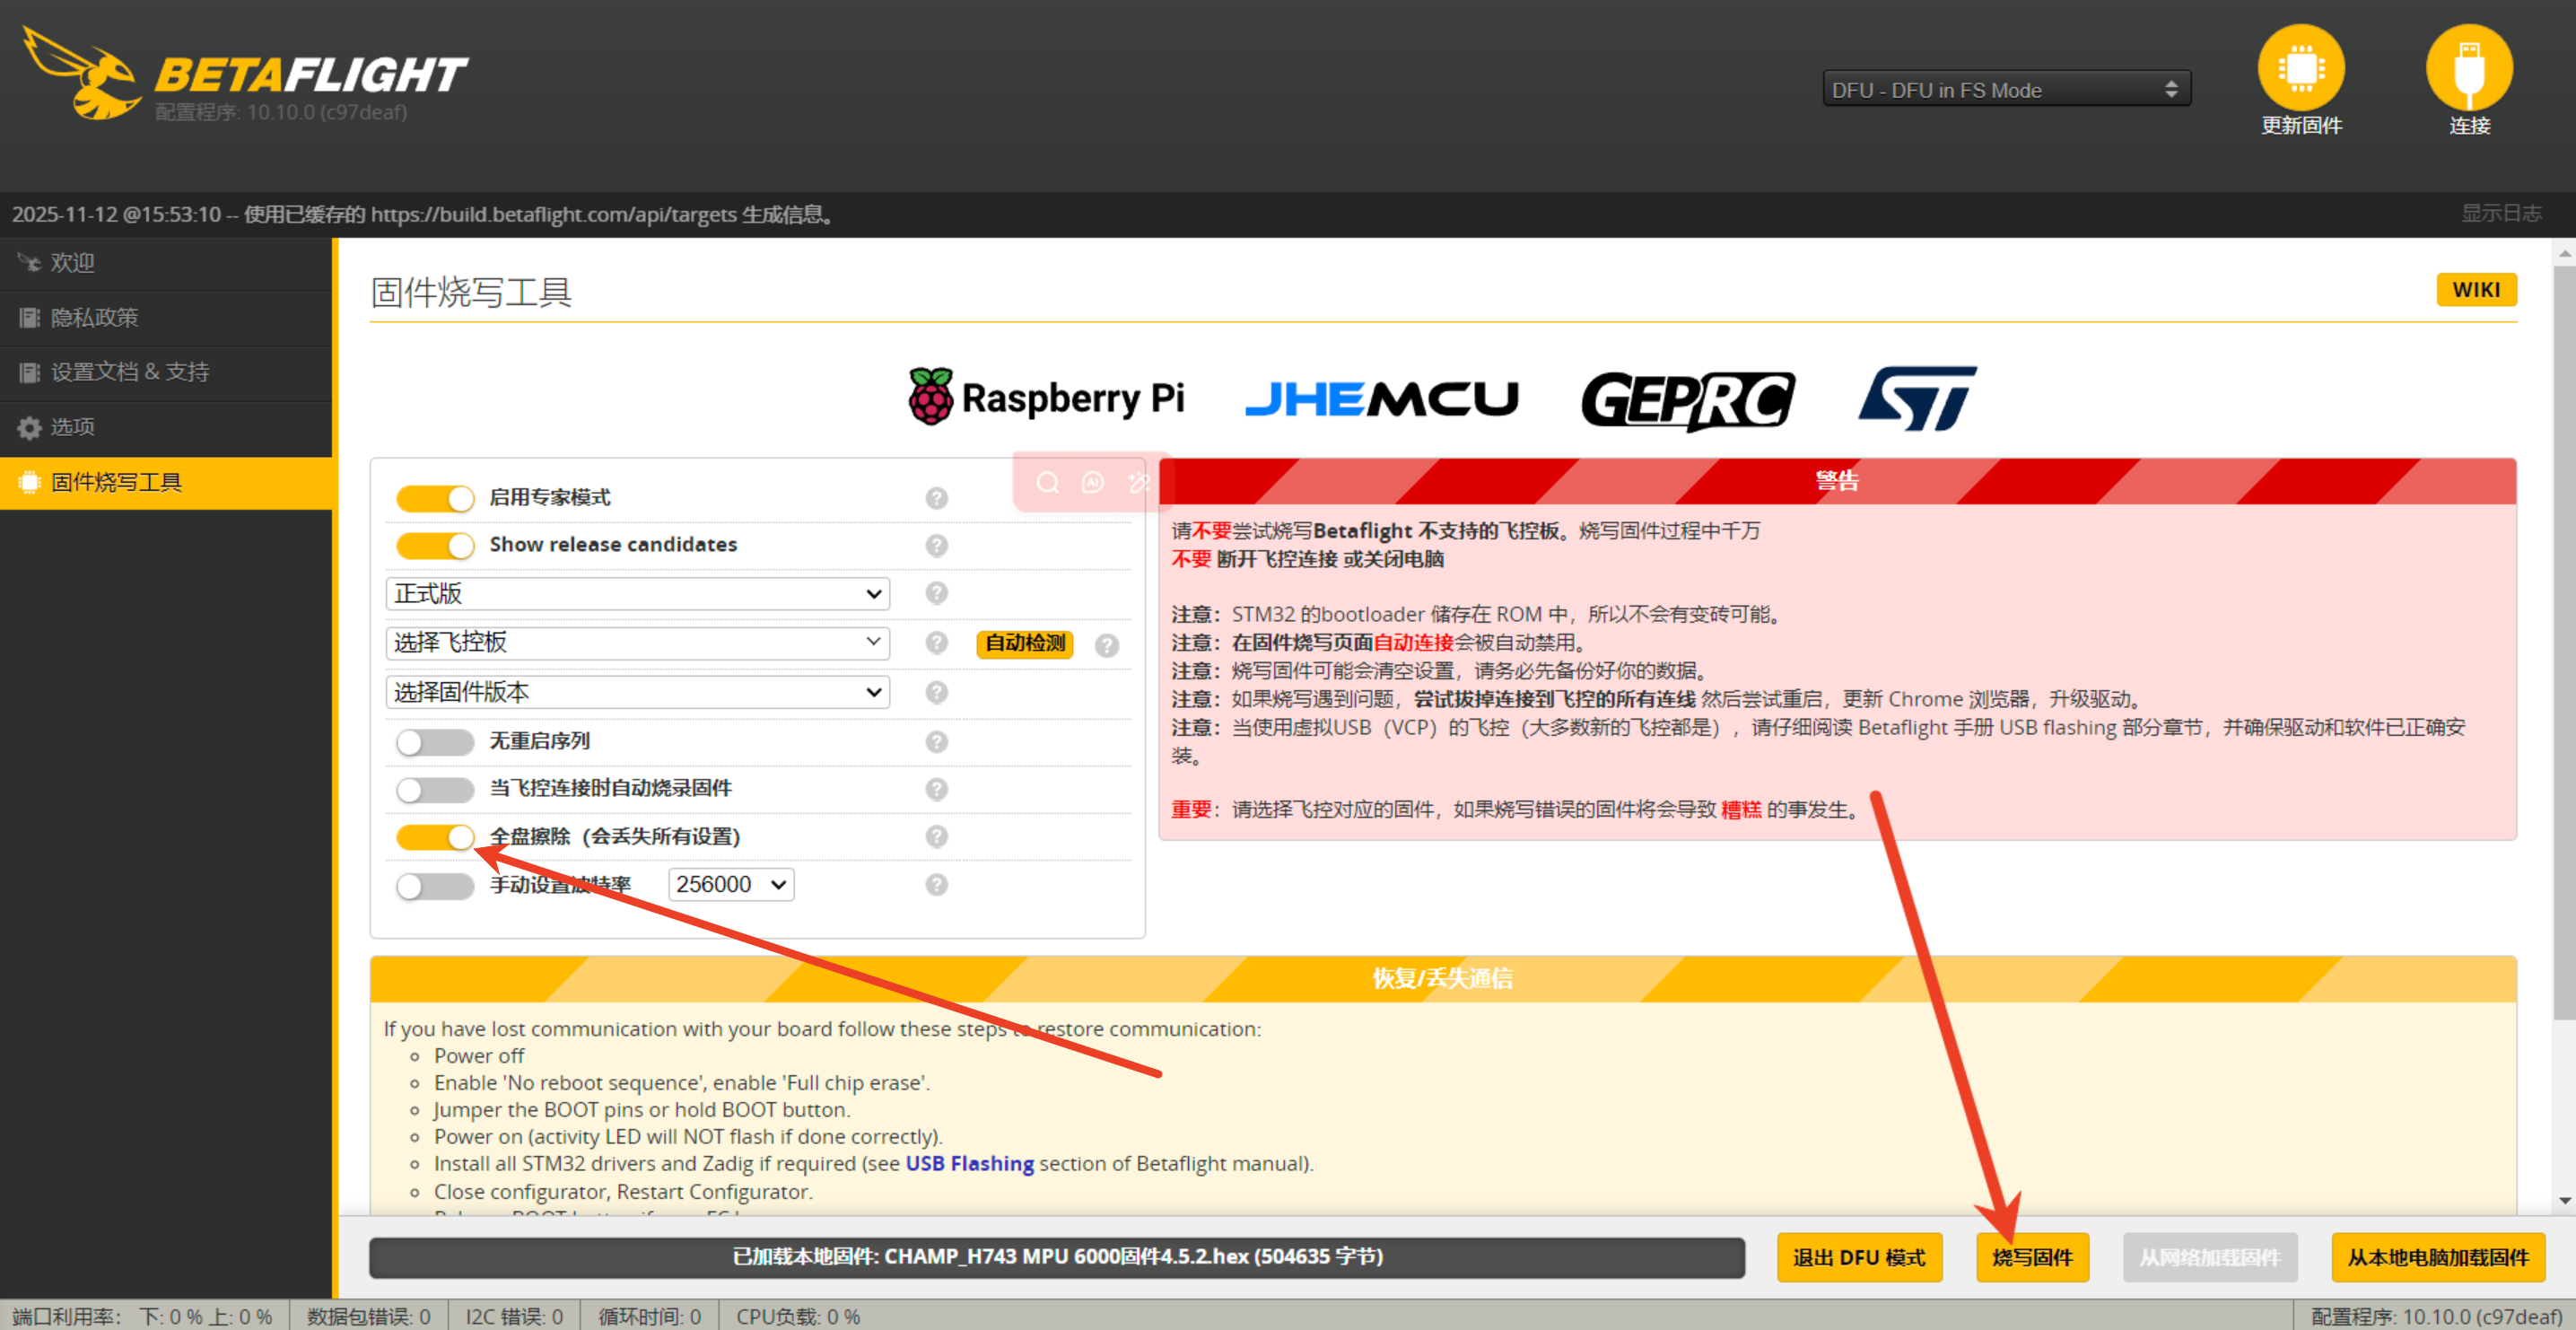Enable the 无重启序列 no-reboot toggle
Screen dimensions: 2576x1330
[x=435, y=742]
